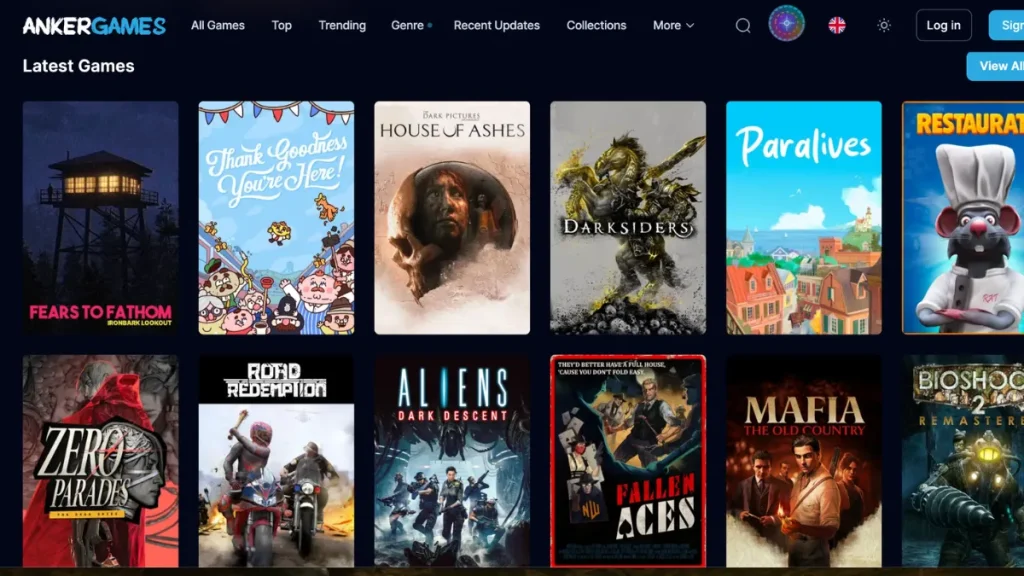Viewport: 1024px width, 576px height.
Task: Open Mafia The Old Country cover
Action: pyautogui.click(x=804, y=461)
